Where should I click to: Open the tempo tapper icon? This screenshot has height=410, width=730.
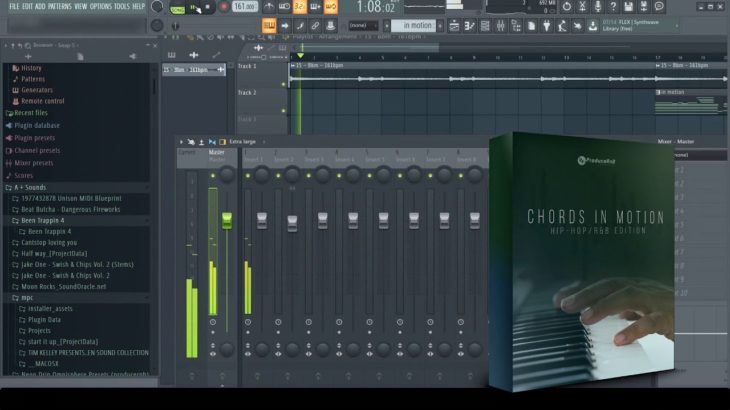coord(562,26)
